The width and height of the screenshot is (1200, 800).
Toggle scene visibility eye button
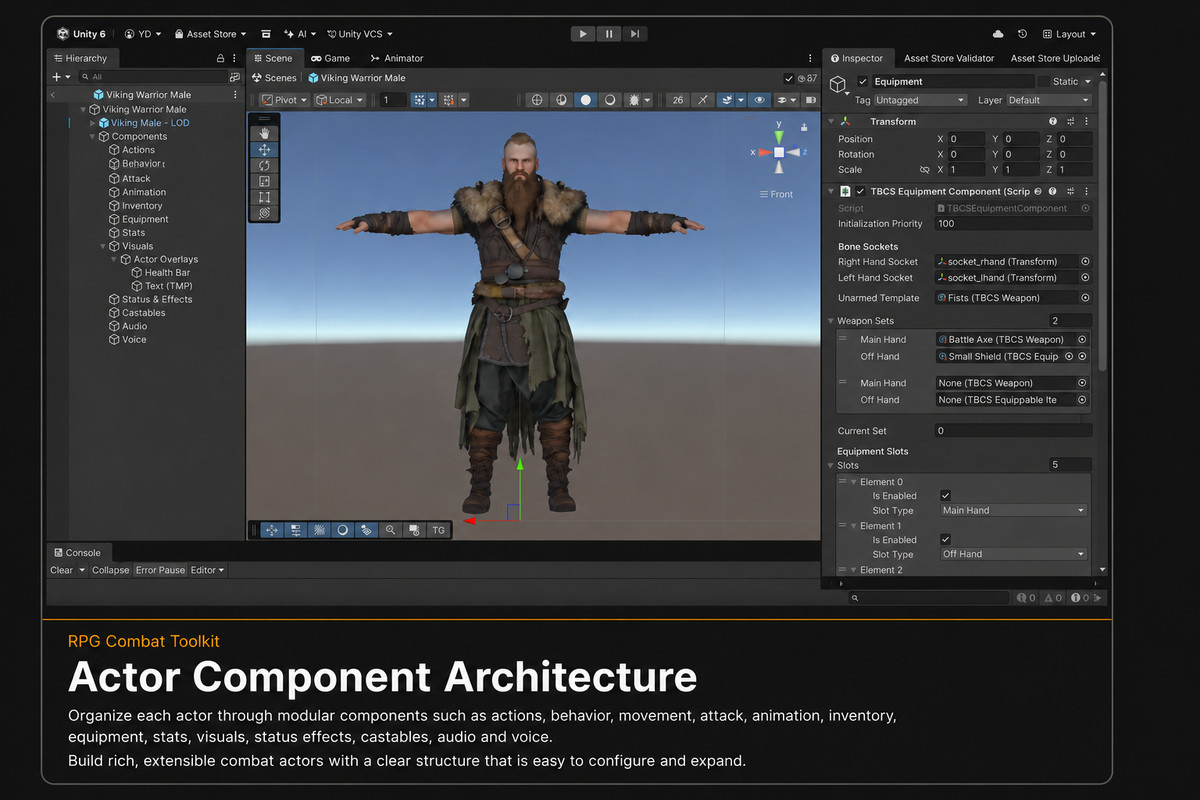[x=759, y=100]
